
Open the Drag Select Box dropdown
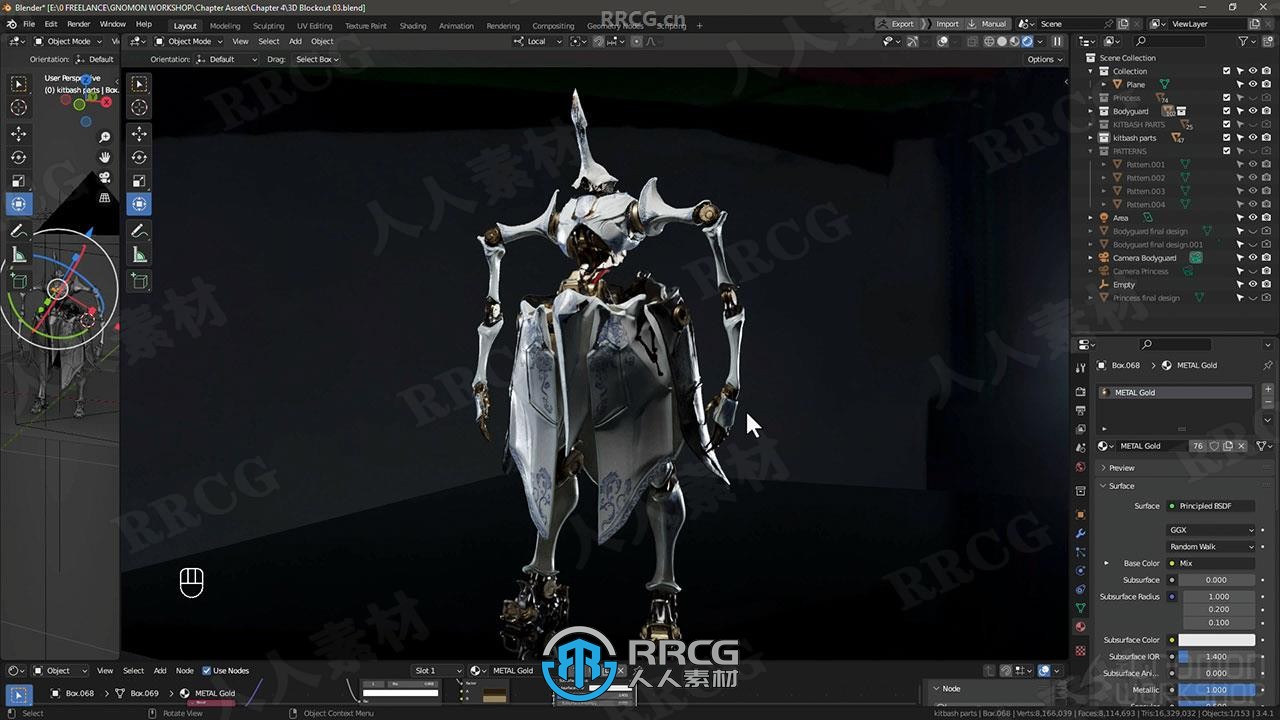317,59
